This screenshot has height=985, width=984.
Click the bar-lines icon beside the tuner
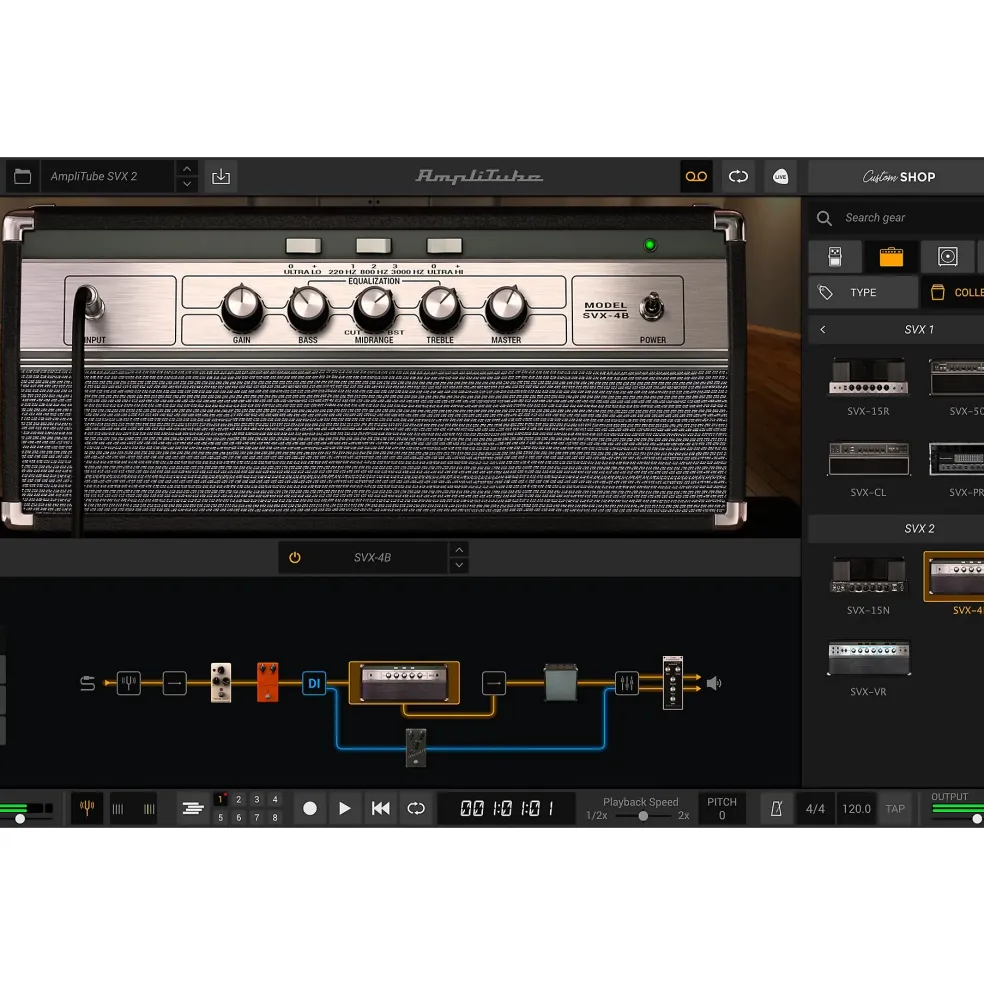118,809
